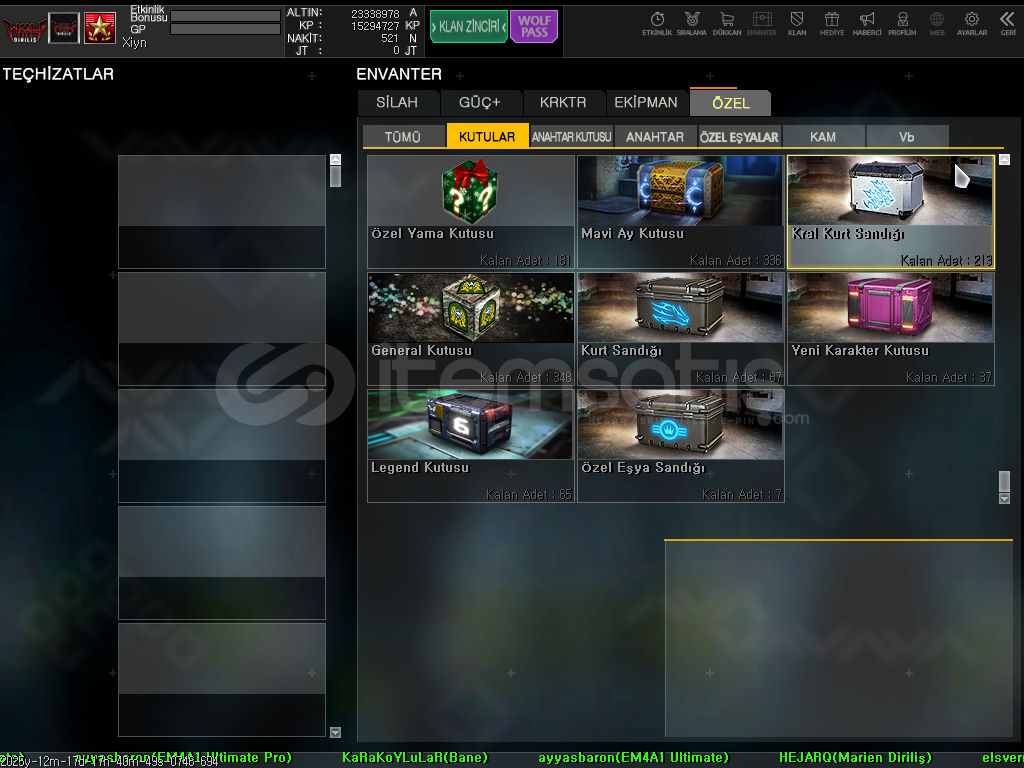Select the Anahtar filter tab
The height and width of the screenshot is (768, 1024).
coord(655,137)
